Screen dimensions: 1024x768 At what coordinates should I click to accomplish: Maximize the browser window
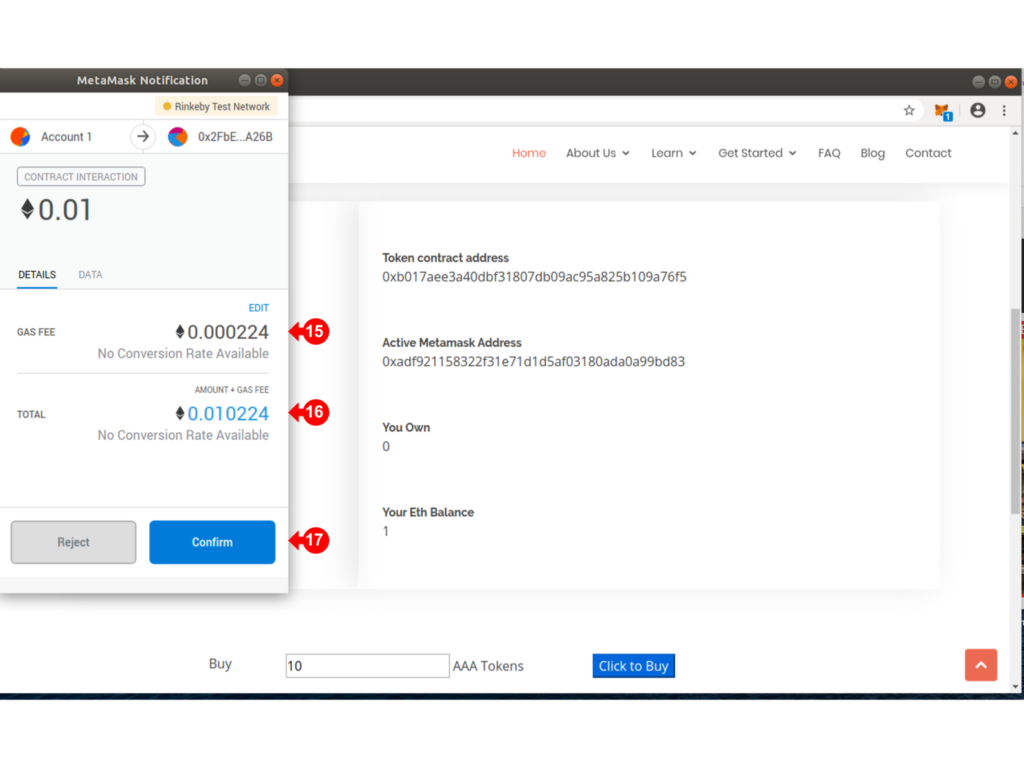coord(995,82)
